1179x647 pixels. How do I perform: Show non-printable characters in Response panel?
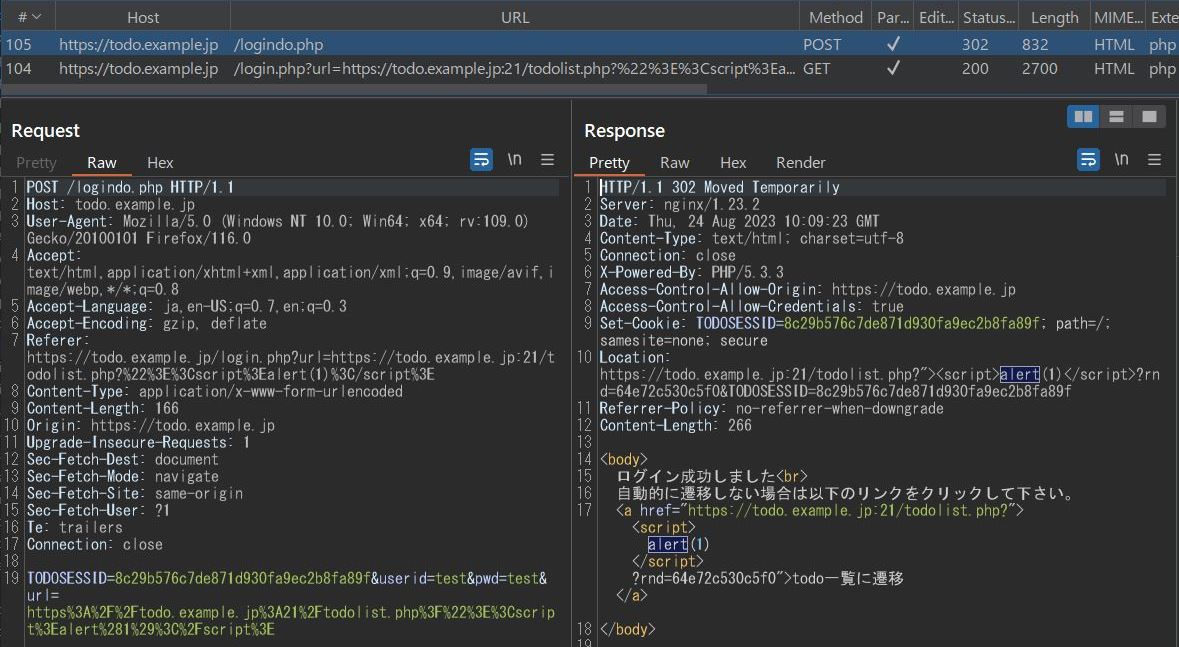coord(1121,159)
